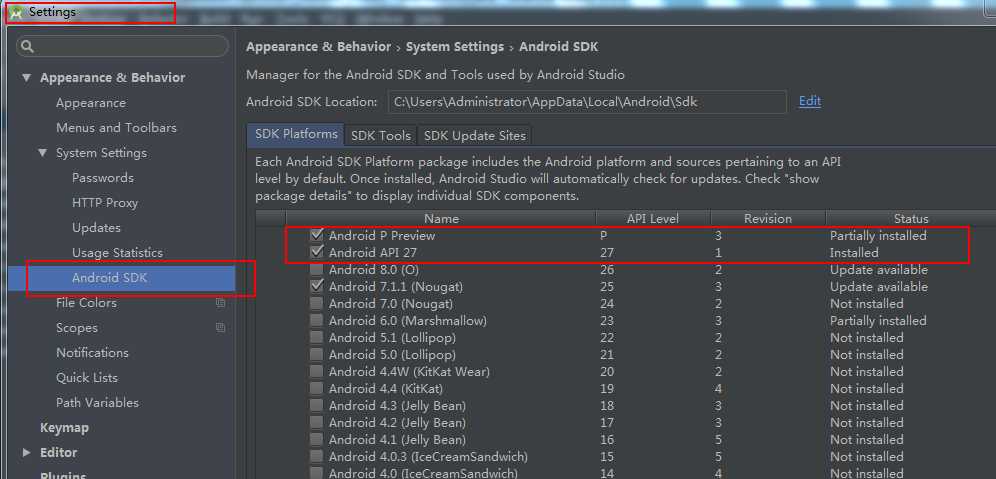
Task: Check the Android 4.3 (Jelly Bean) checkbox
Action: tap(316, 405)
